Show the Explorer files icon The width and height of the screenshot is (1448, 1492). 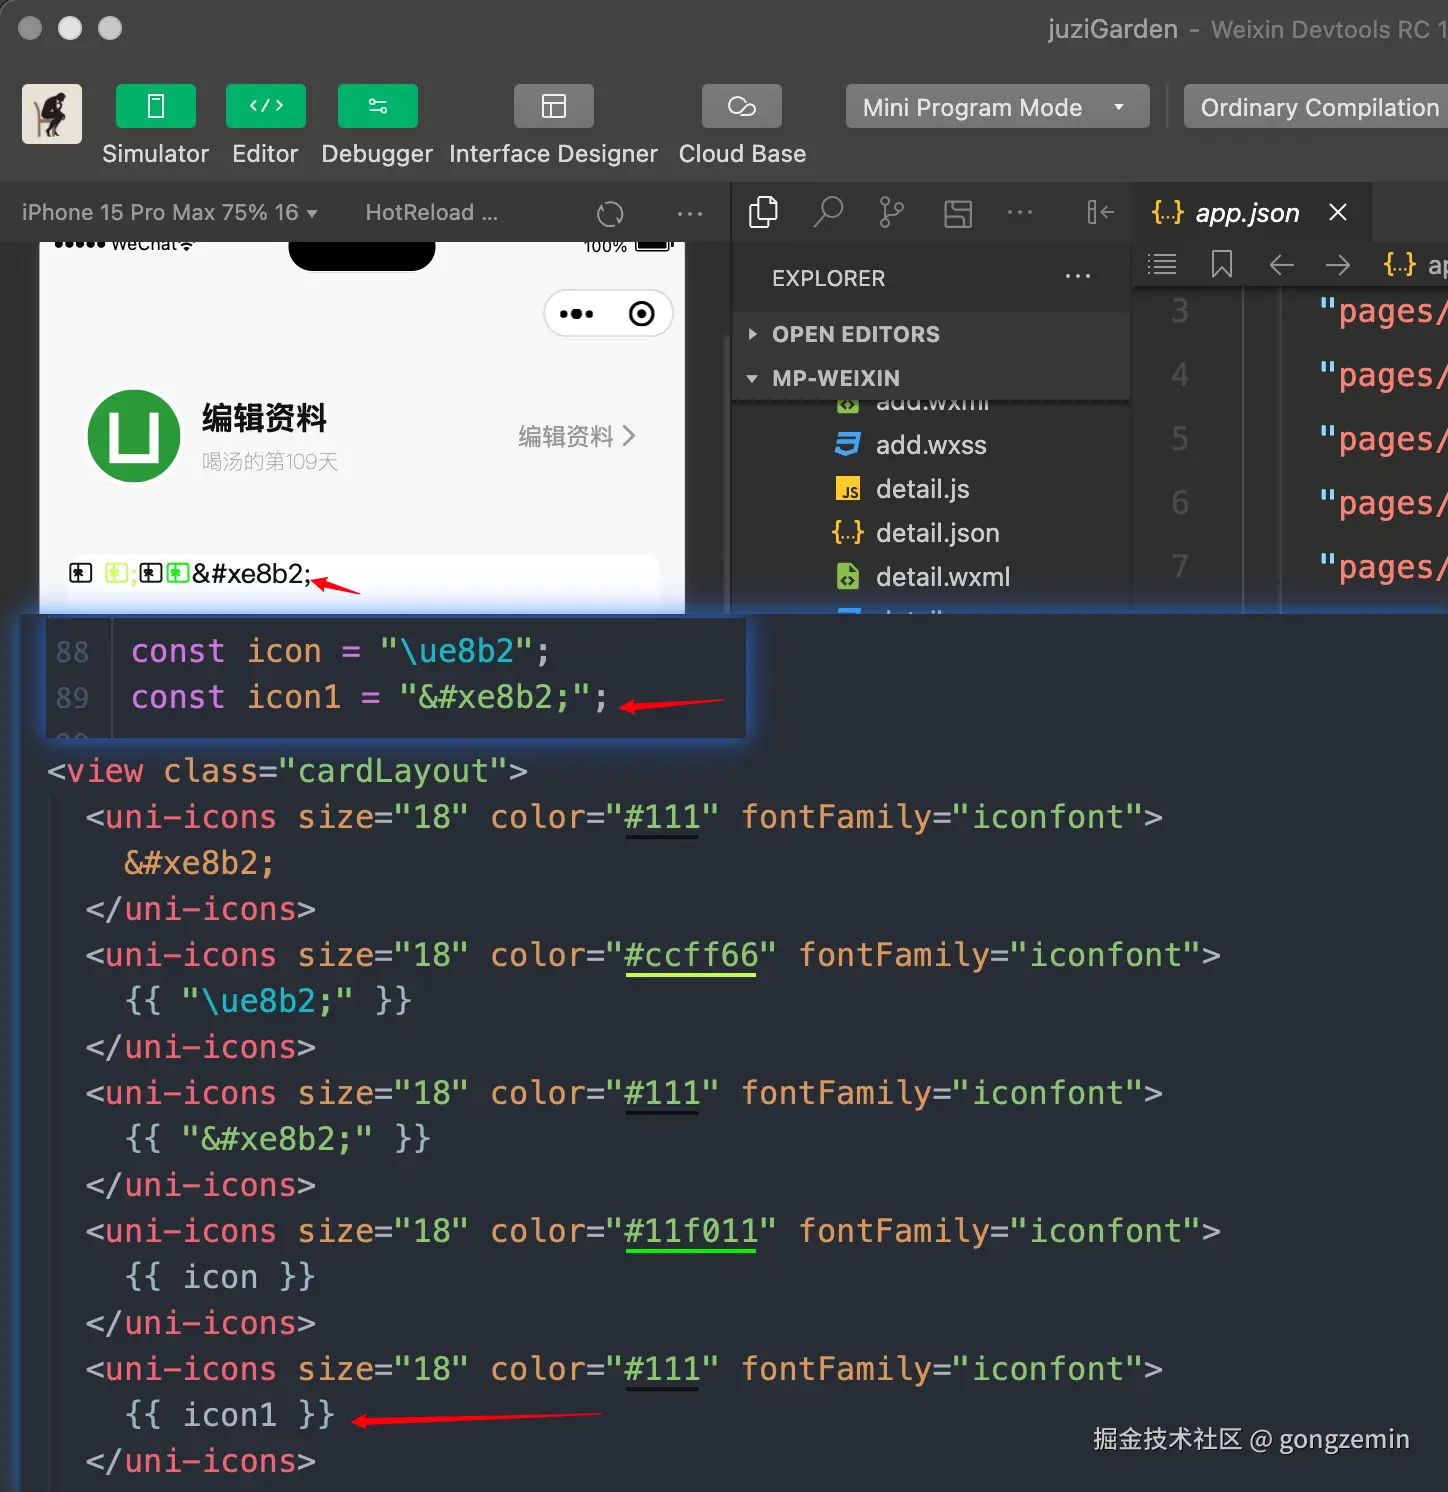763,212
